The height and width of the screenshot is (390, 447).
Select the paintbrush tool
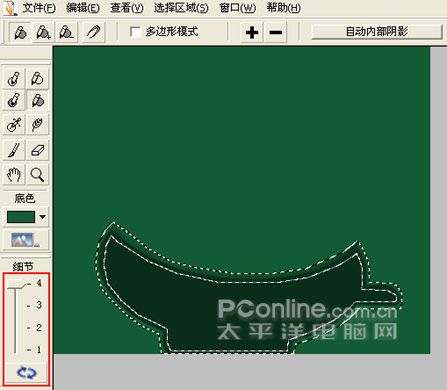tap(14, 150)
